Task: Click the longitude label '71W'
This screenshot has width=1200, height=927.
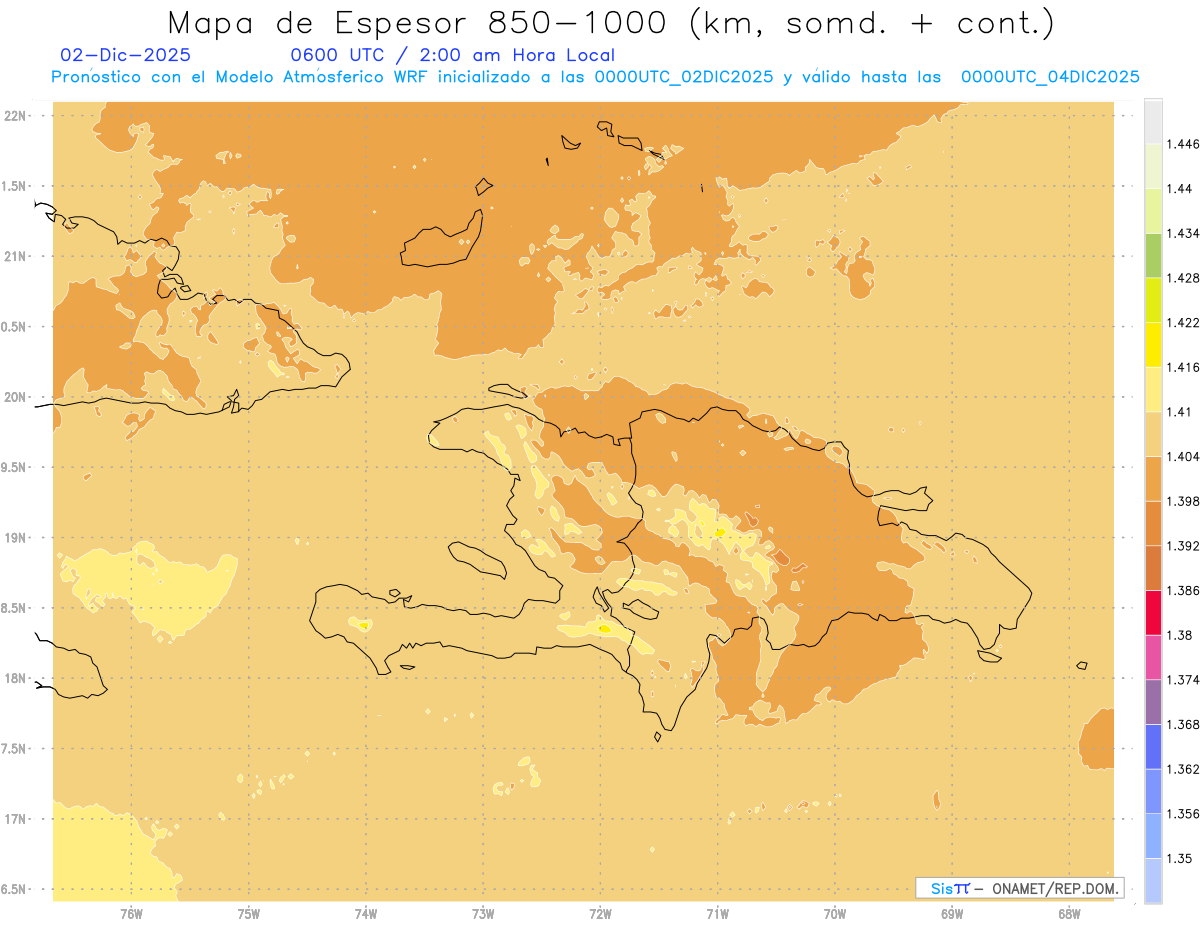Action: 717,913
